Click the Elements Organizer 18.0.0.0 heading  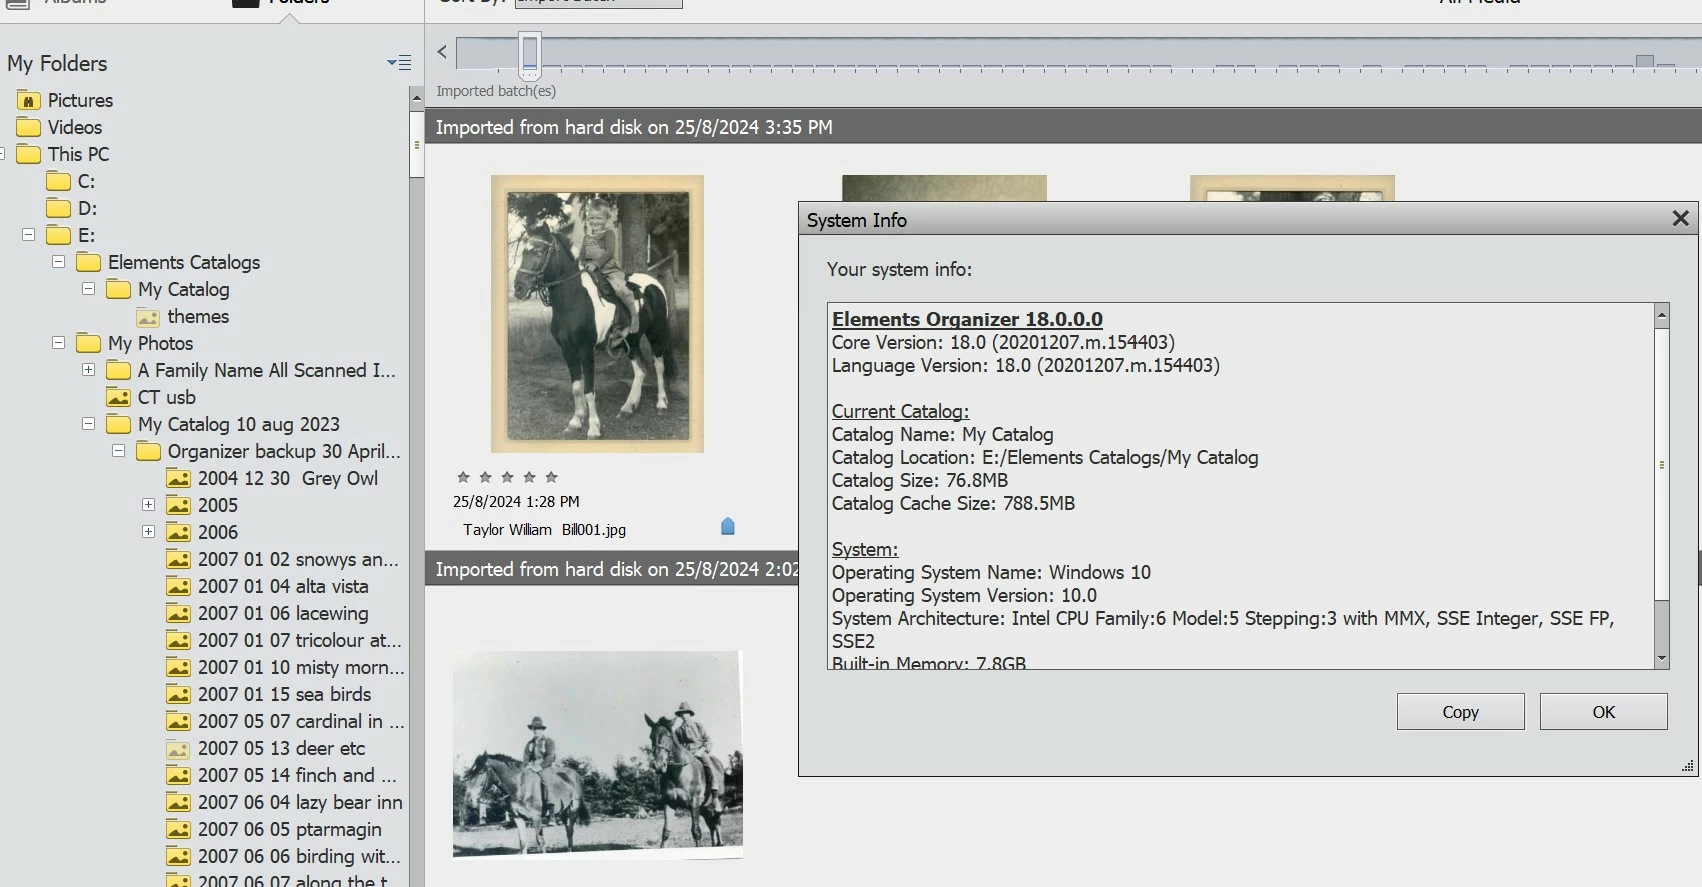coord(967,319)
